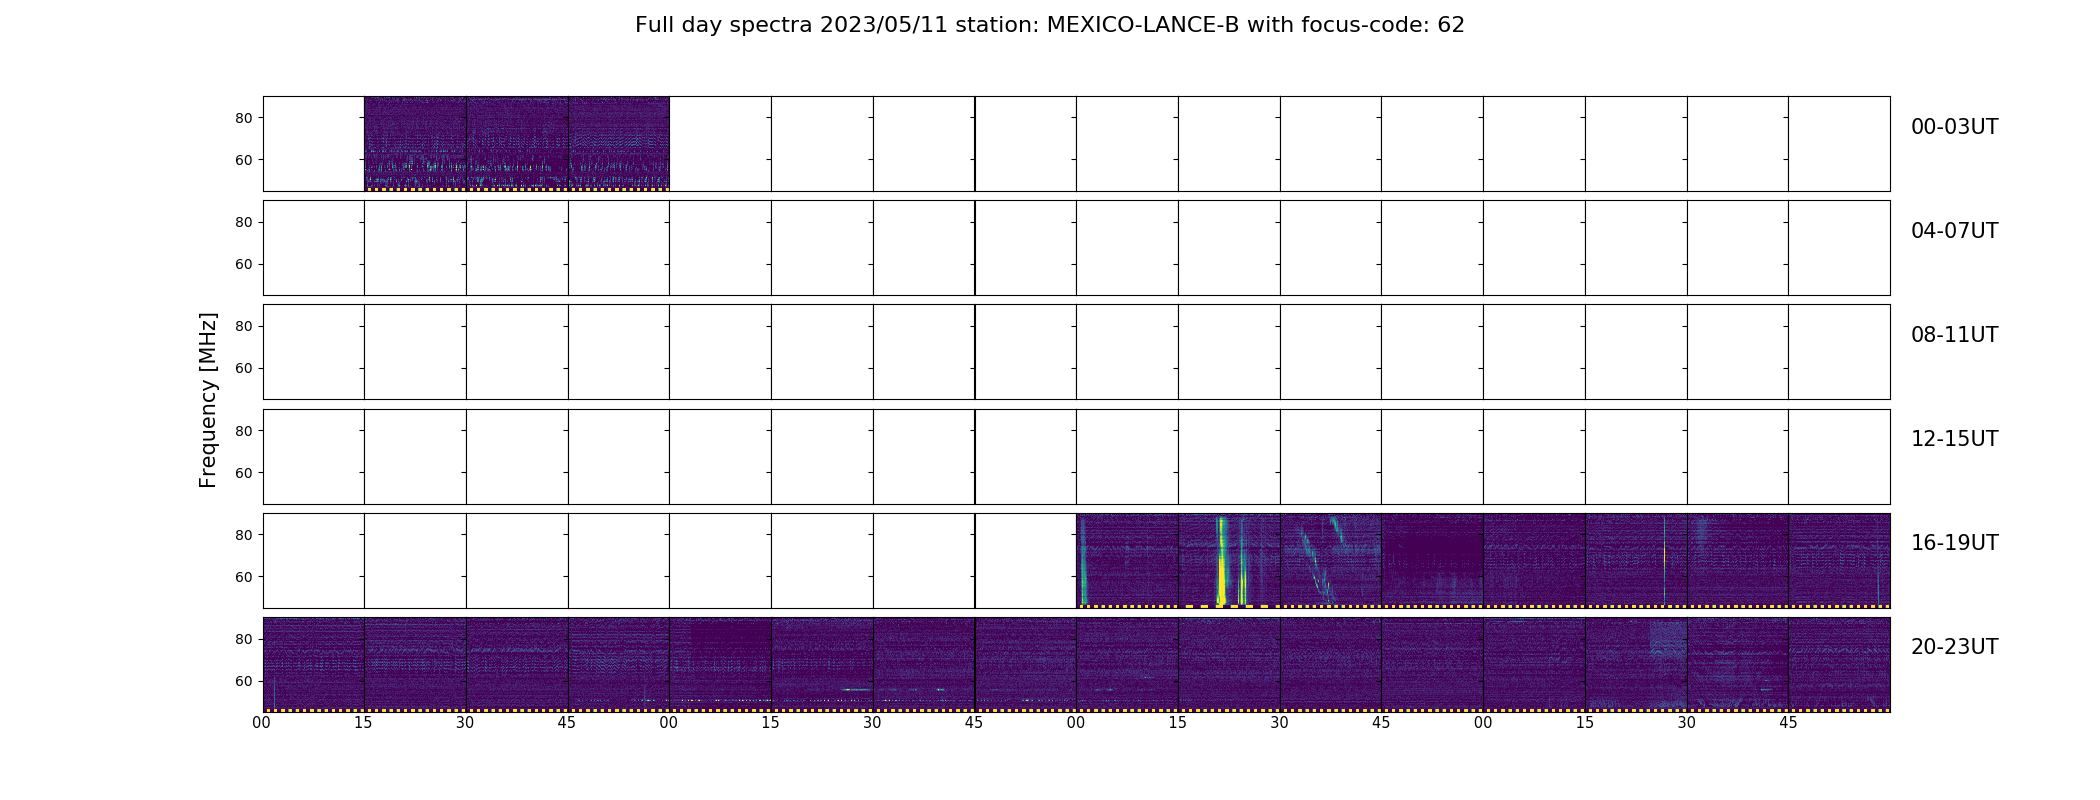
Task: Click the first spectrogram segment in the 00-03UT row
Action: tap(415, 144)
